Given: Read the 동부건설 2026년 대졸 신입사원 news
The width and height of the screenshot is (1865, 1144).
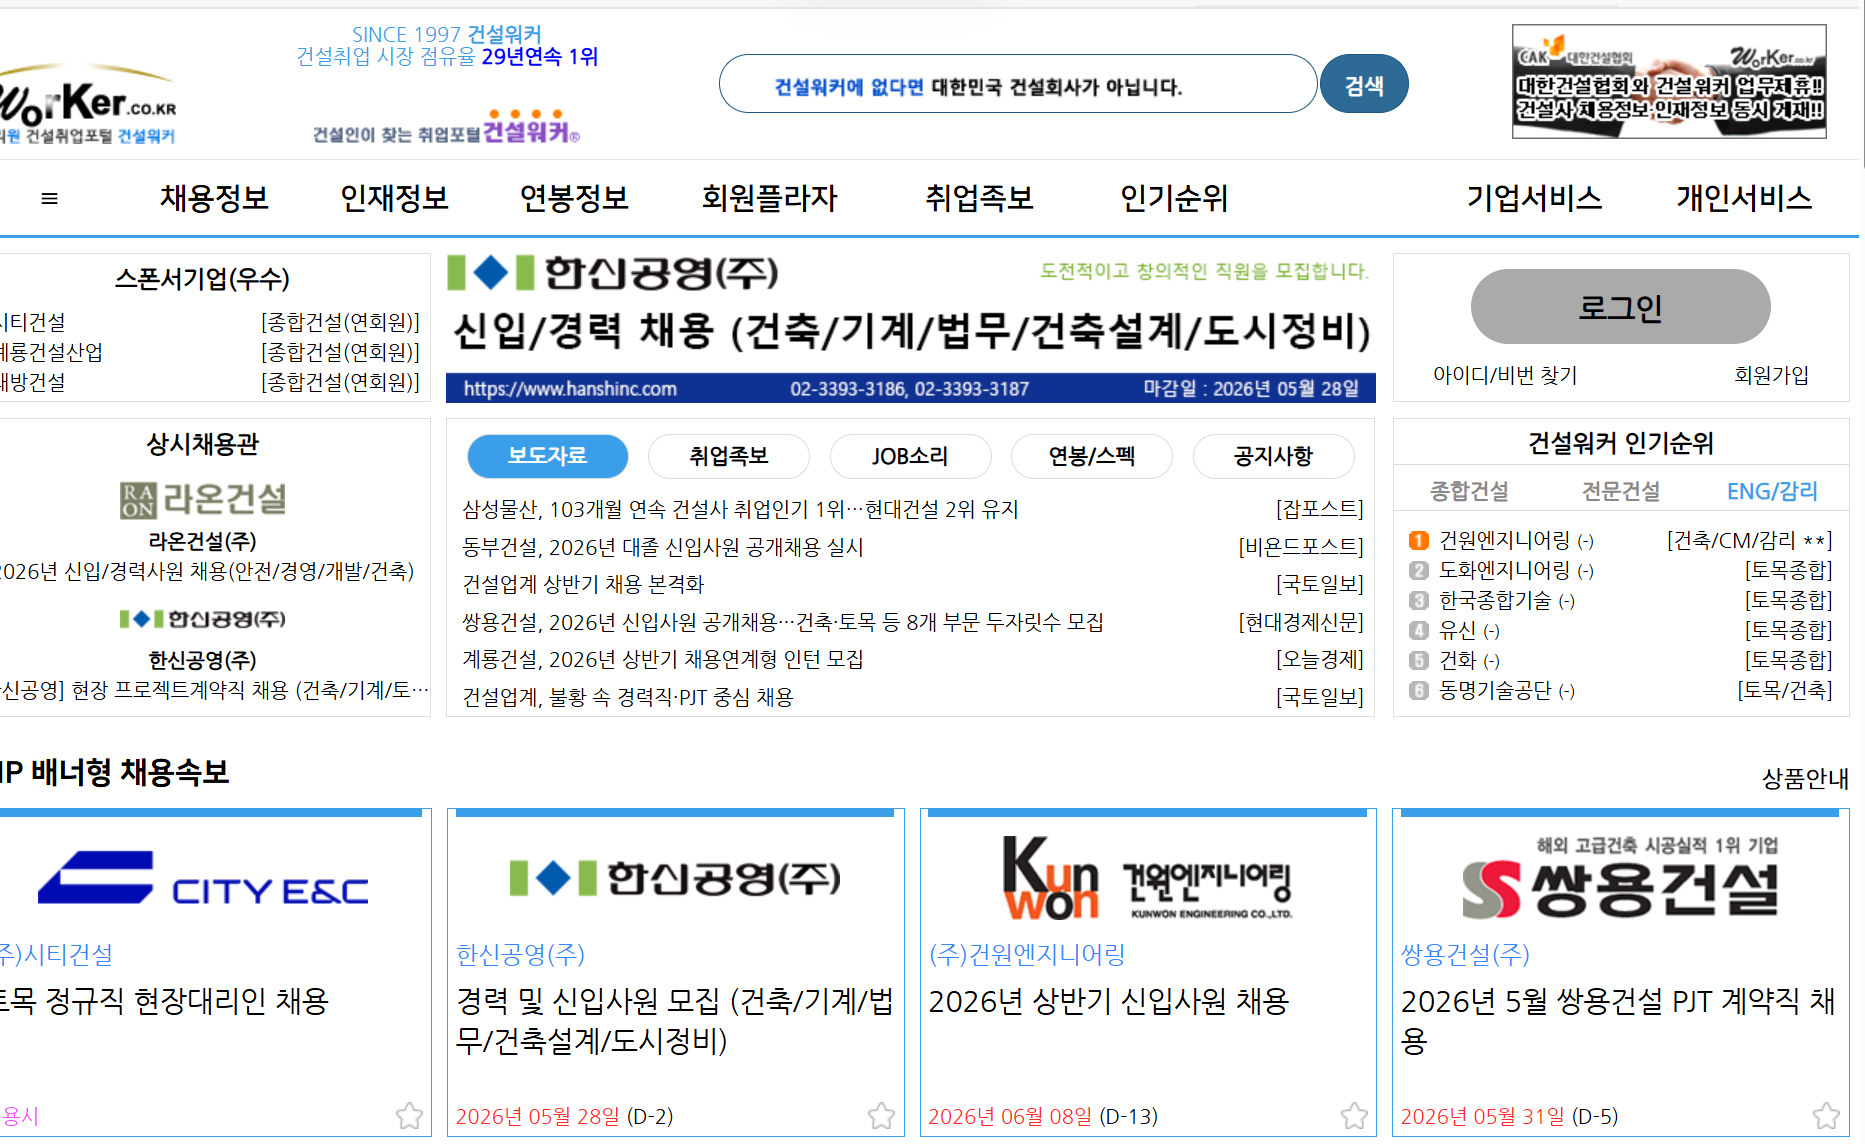Looking at the screenshot, I should (x=663, y=547).
